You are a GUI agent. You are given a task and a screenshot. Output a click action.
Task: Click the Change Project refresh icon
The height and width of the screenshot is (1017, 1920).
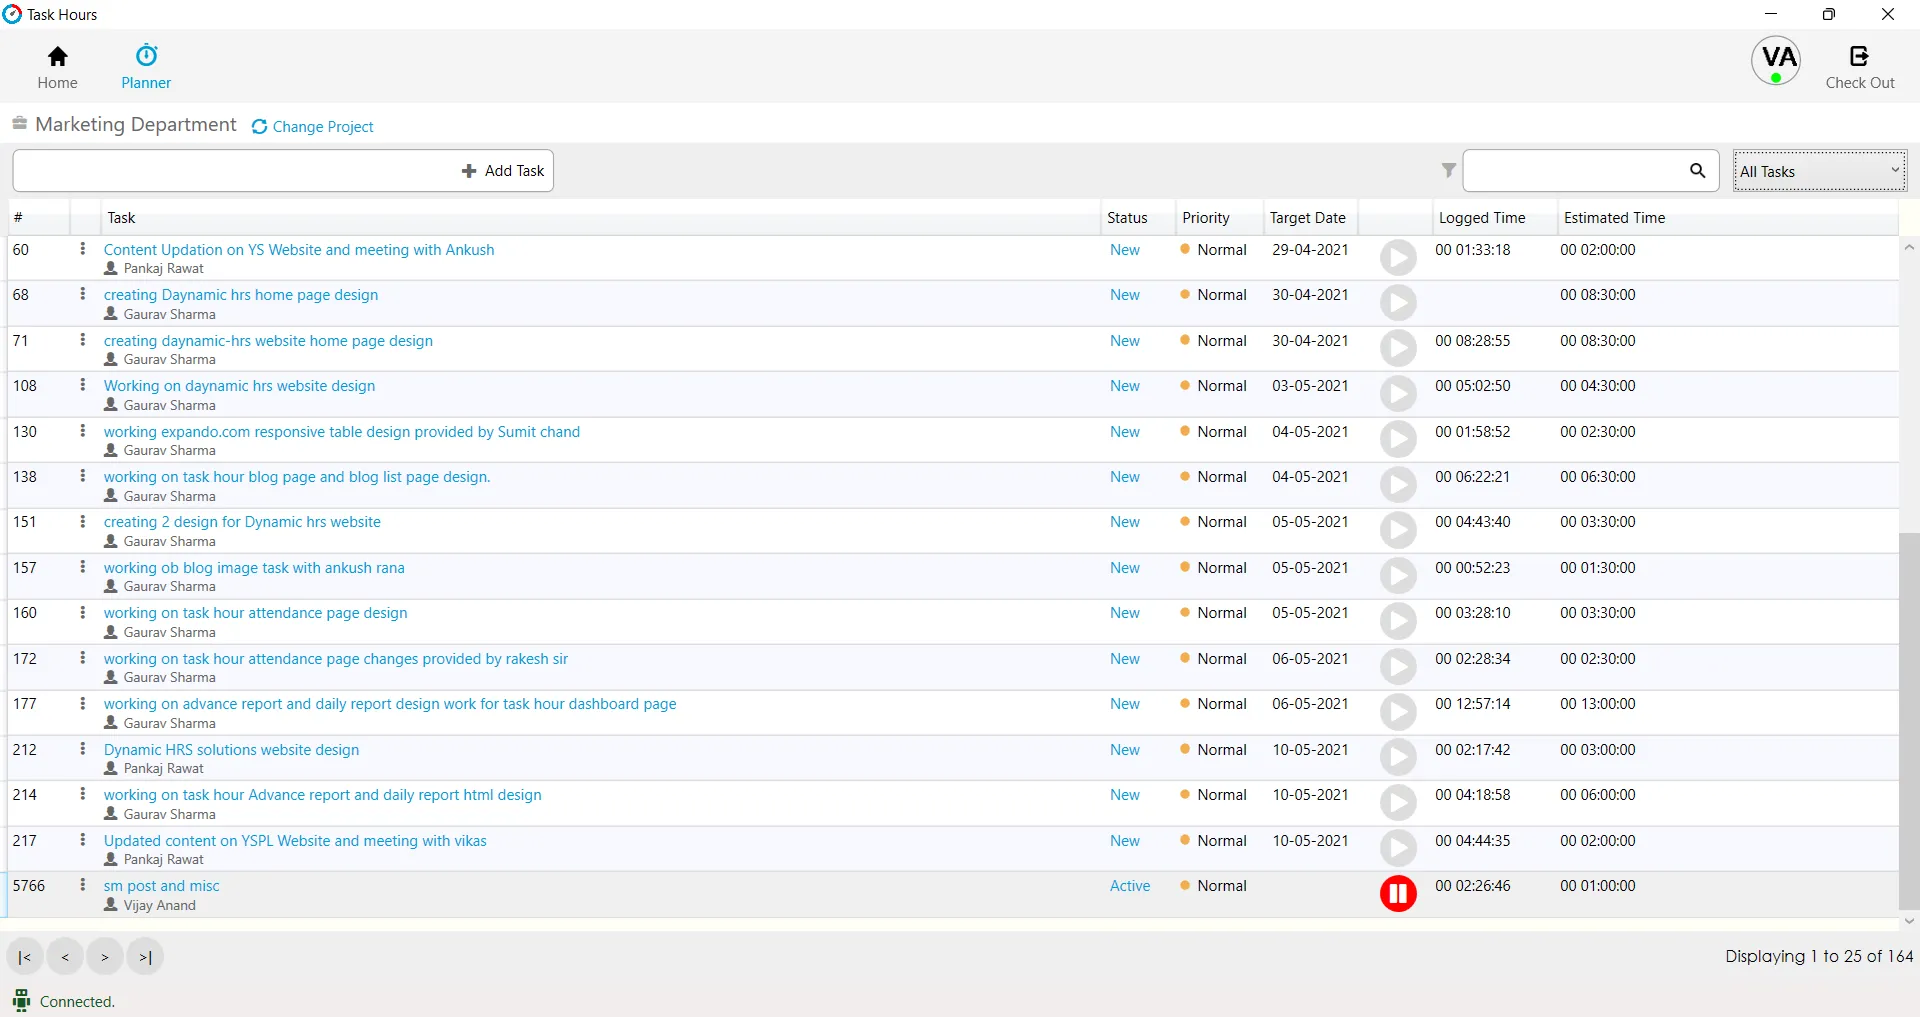click(x=260, y=126)
